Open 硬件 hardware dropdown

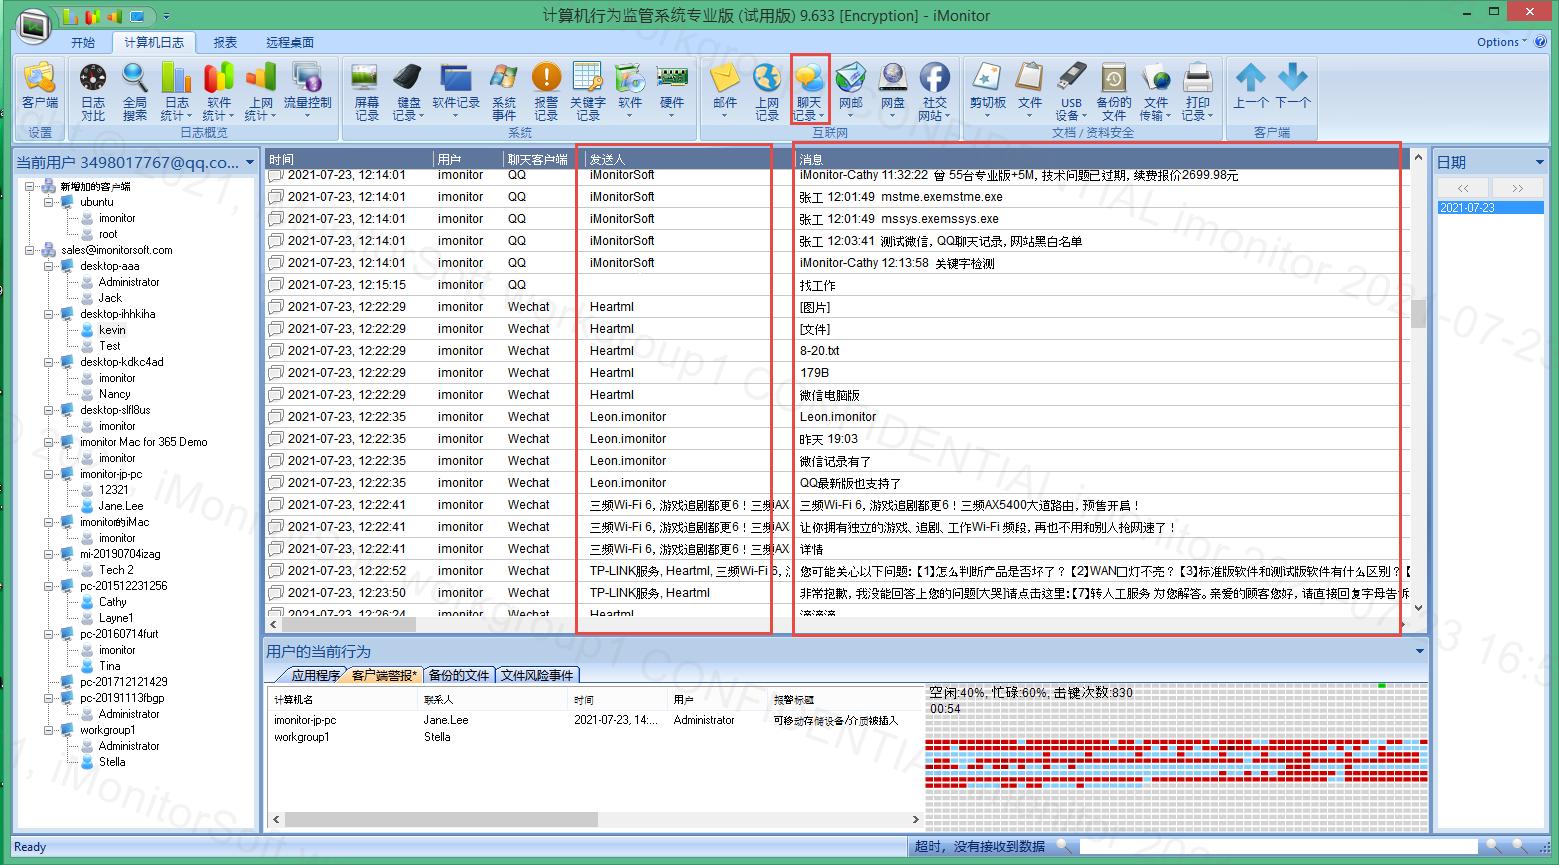(672, 91)
